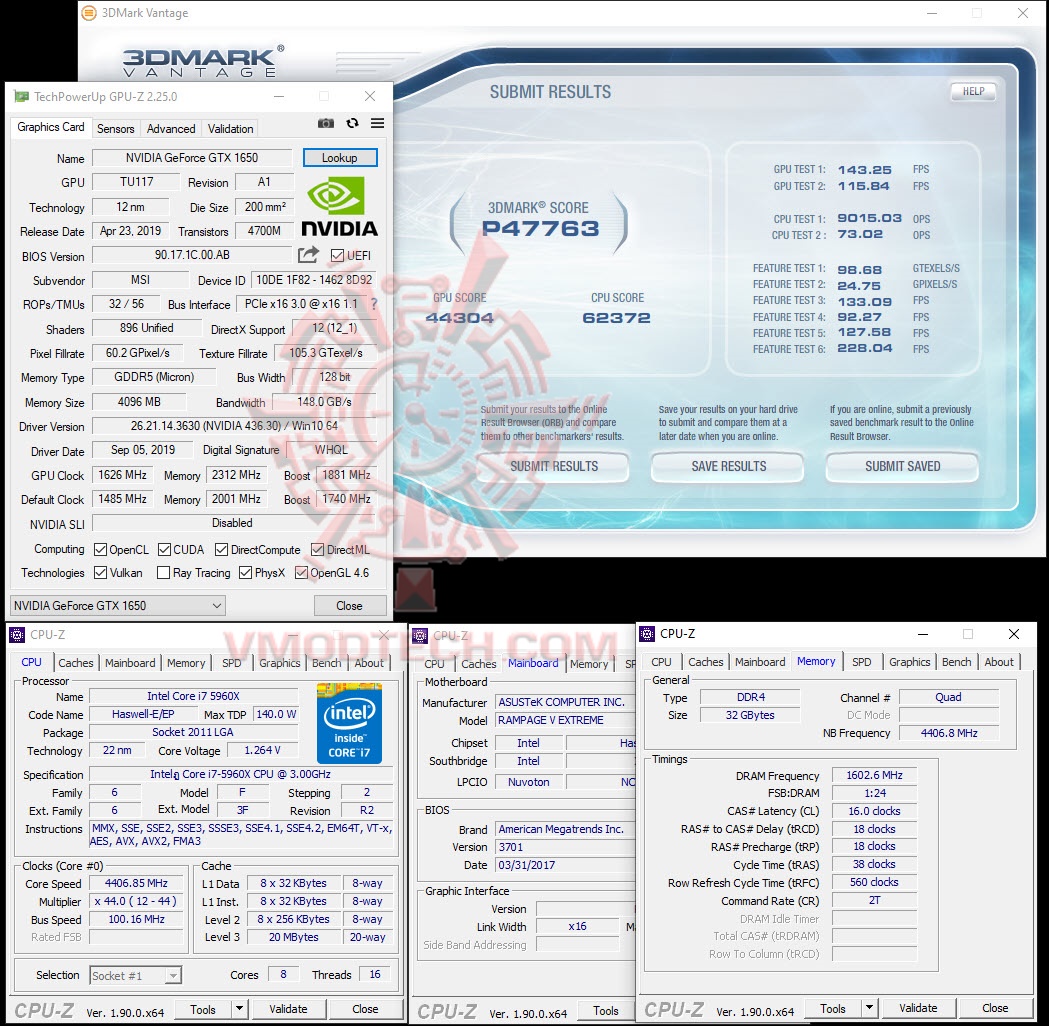Toggle the DirectCompute checkbox

pos(221,550)
